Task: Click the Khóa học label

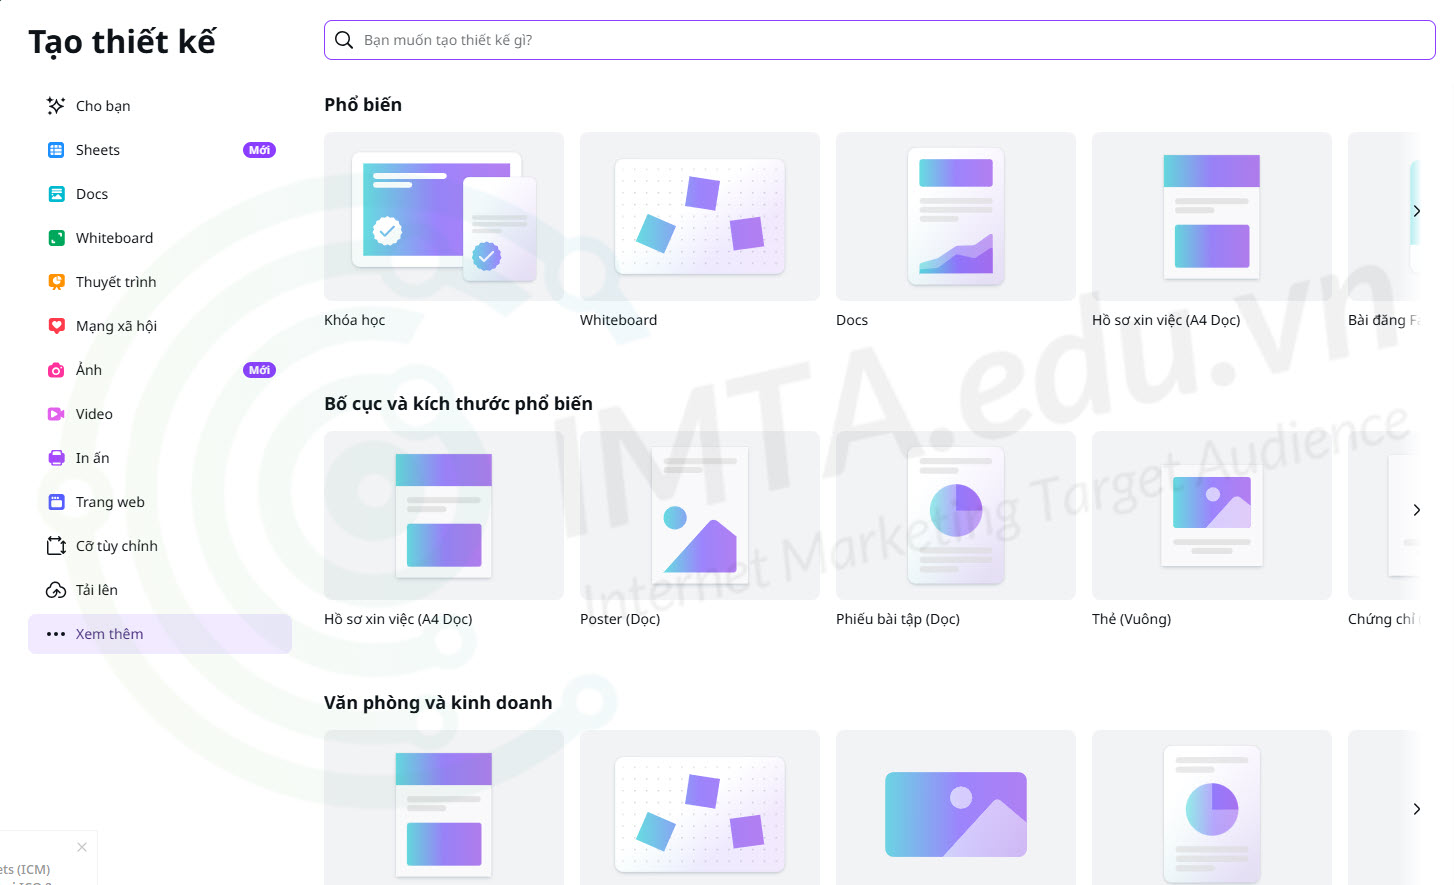Action: click(355, 320)
